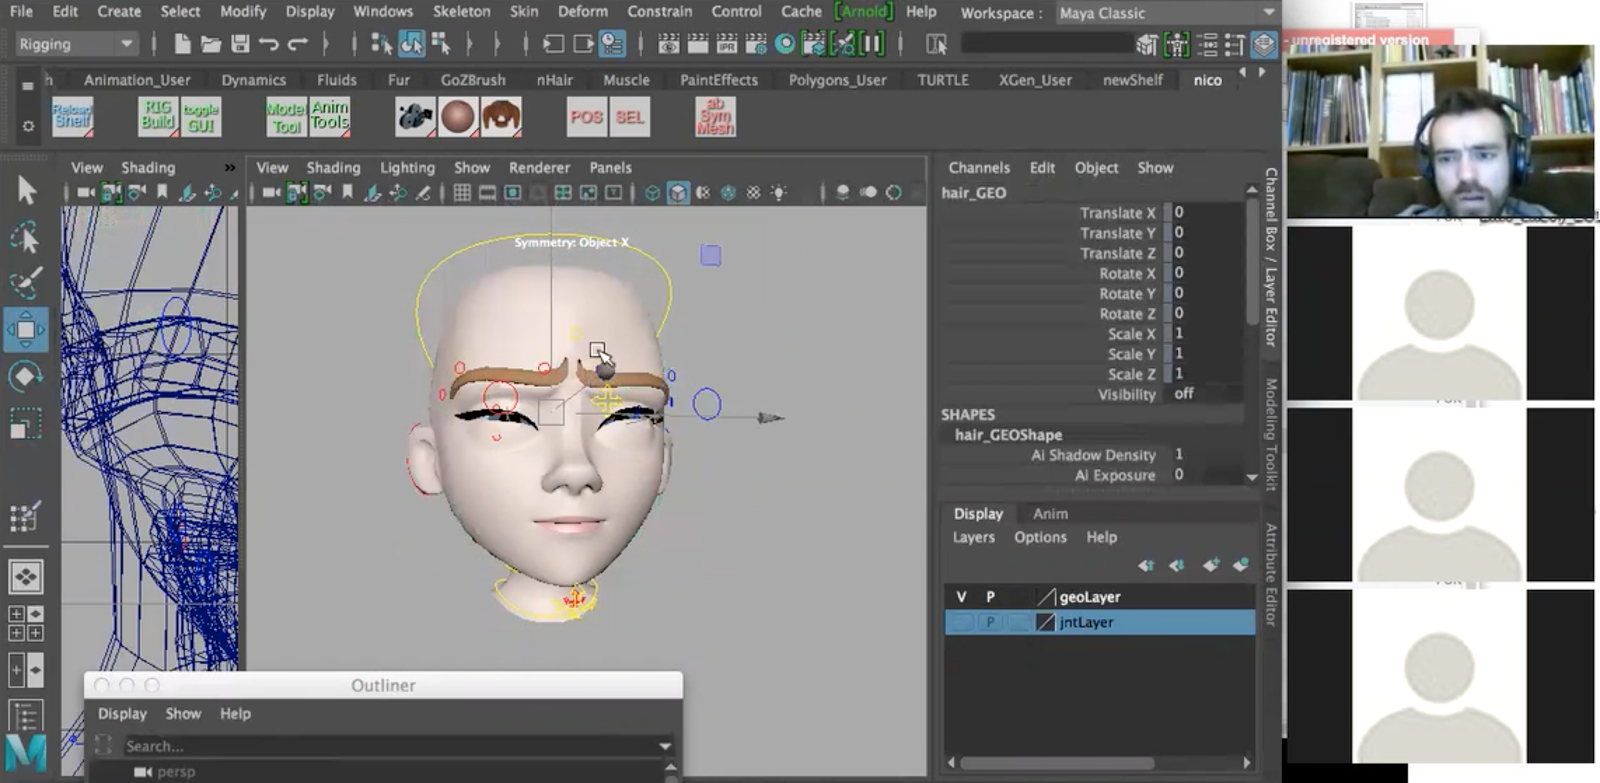This screenshot has height=783, width=1600.
Task: Select the geoLayer display layer
Action: [x=1090, y=597]
